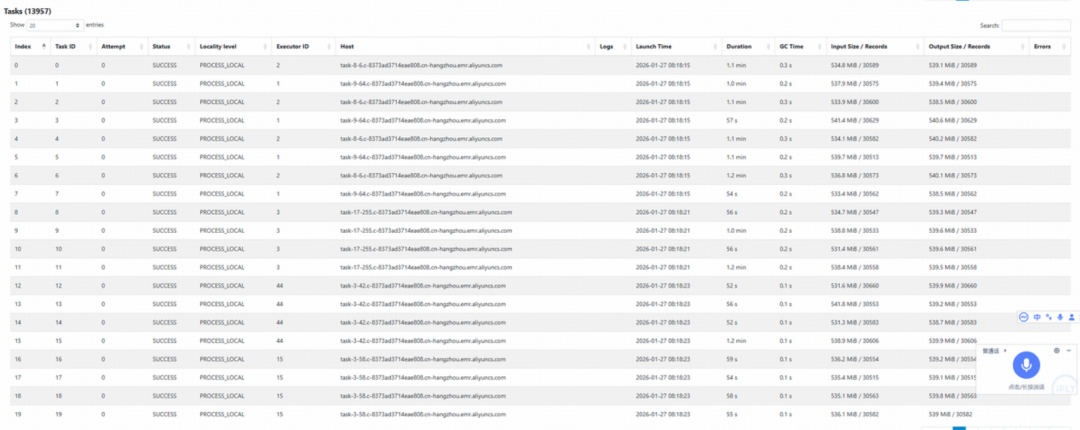Click the iFLY round logo icon
Image resolution: width=1080 pixels, height=430 pixels.
tap(1024, 317)
